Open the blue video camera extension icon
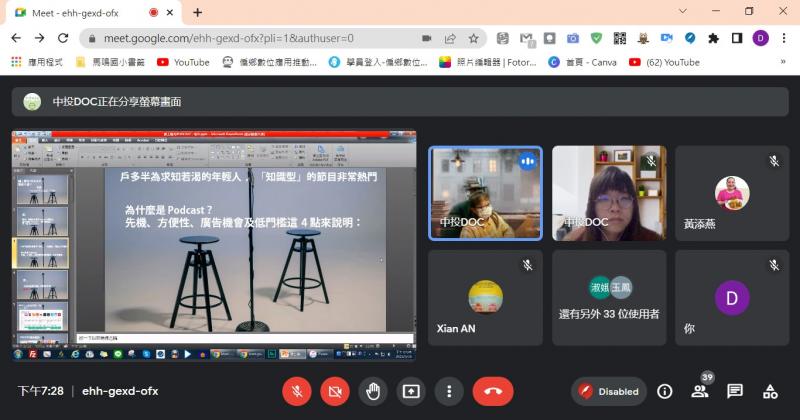800x420 pixels. pyautogui.click(x=666, y=38)
